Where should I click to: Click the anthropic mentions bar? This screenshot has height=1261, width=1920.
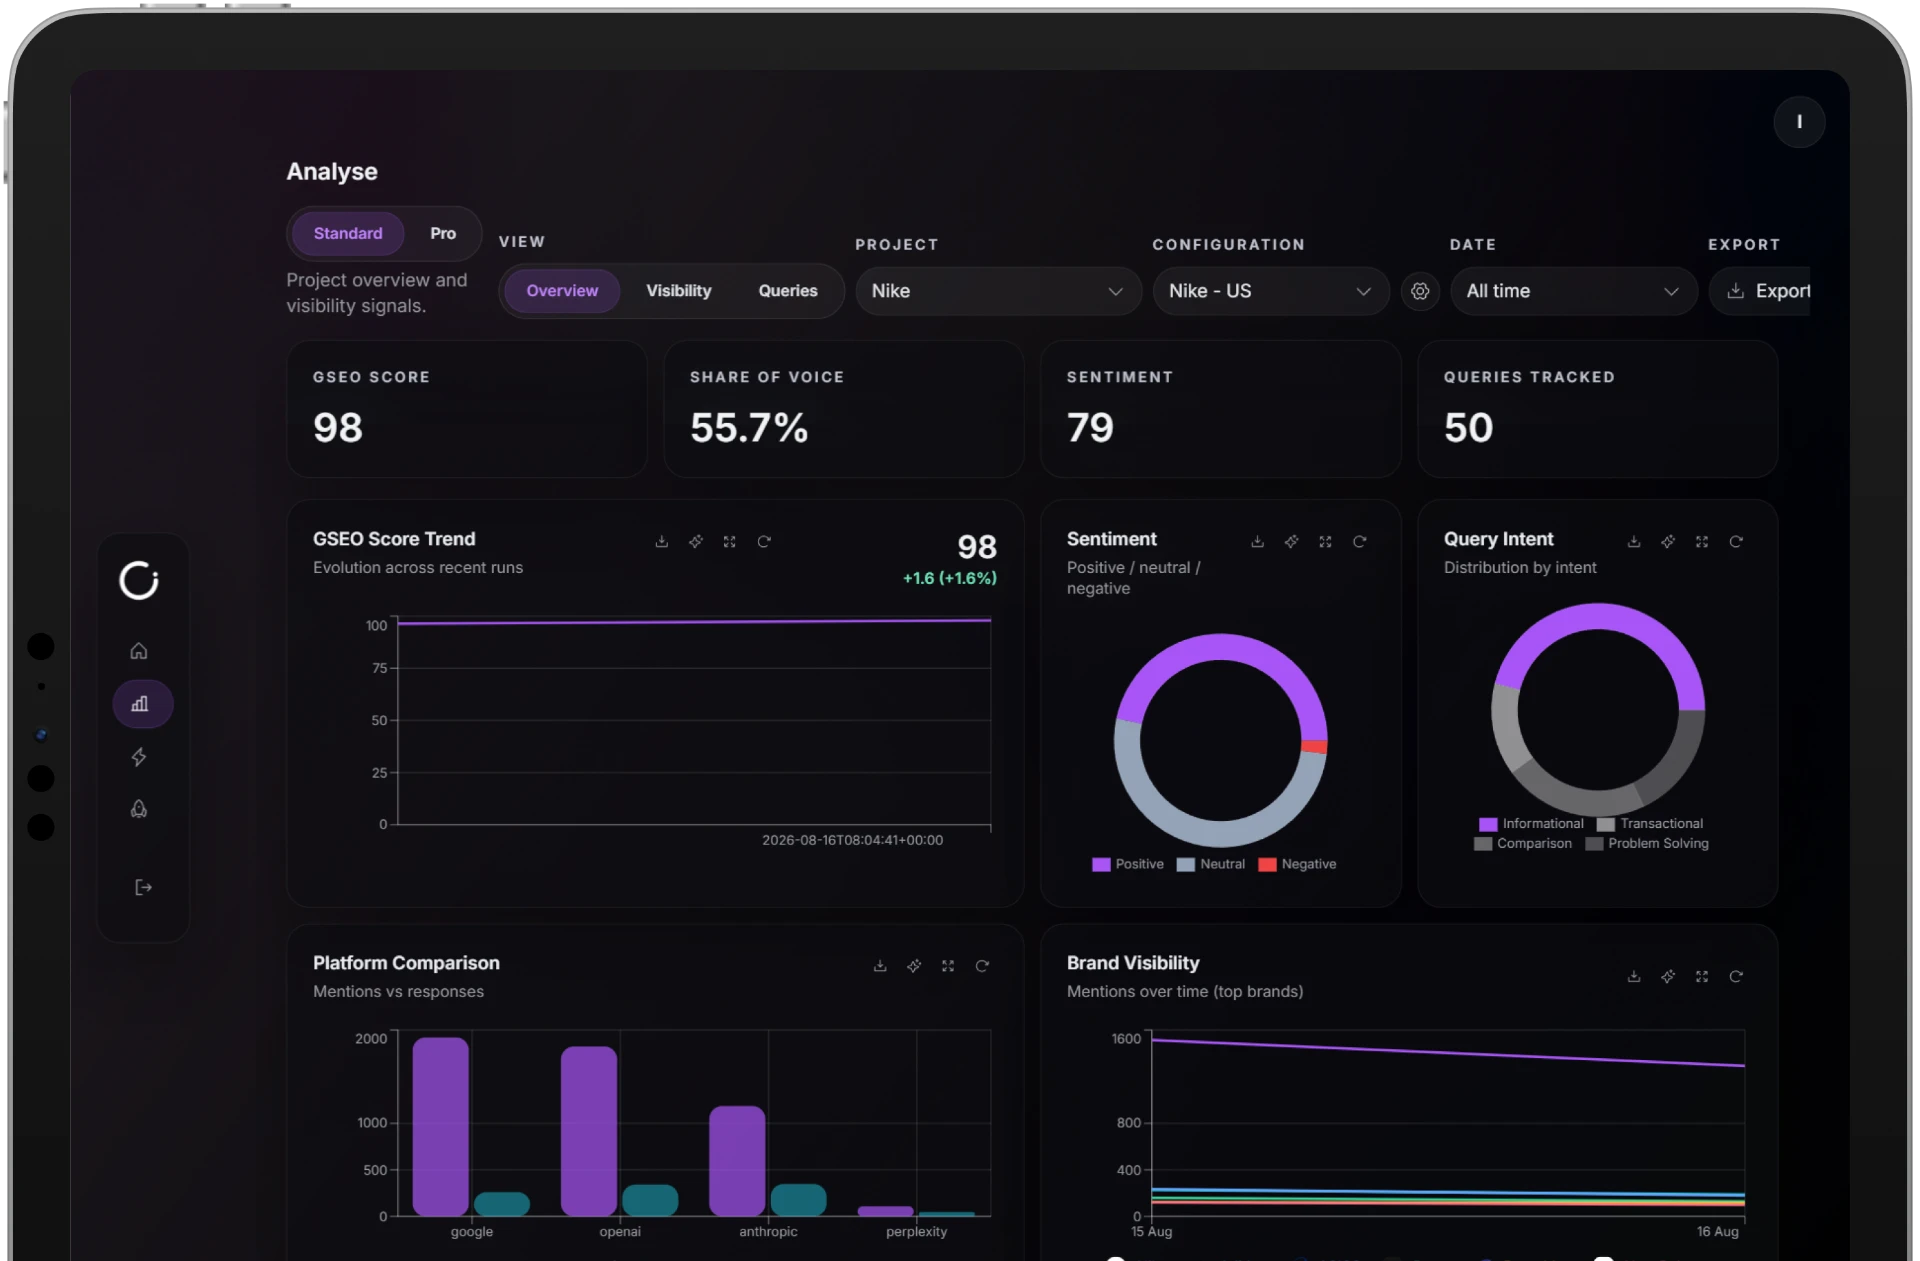737,1161
